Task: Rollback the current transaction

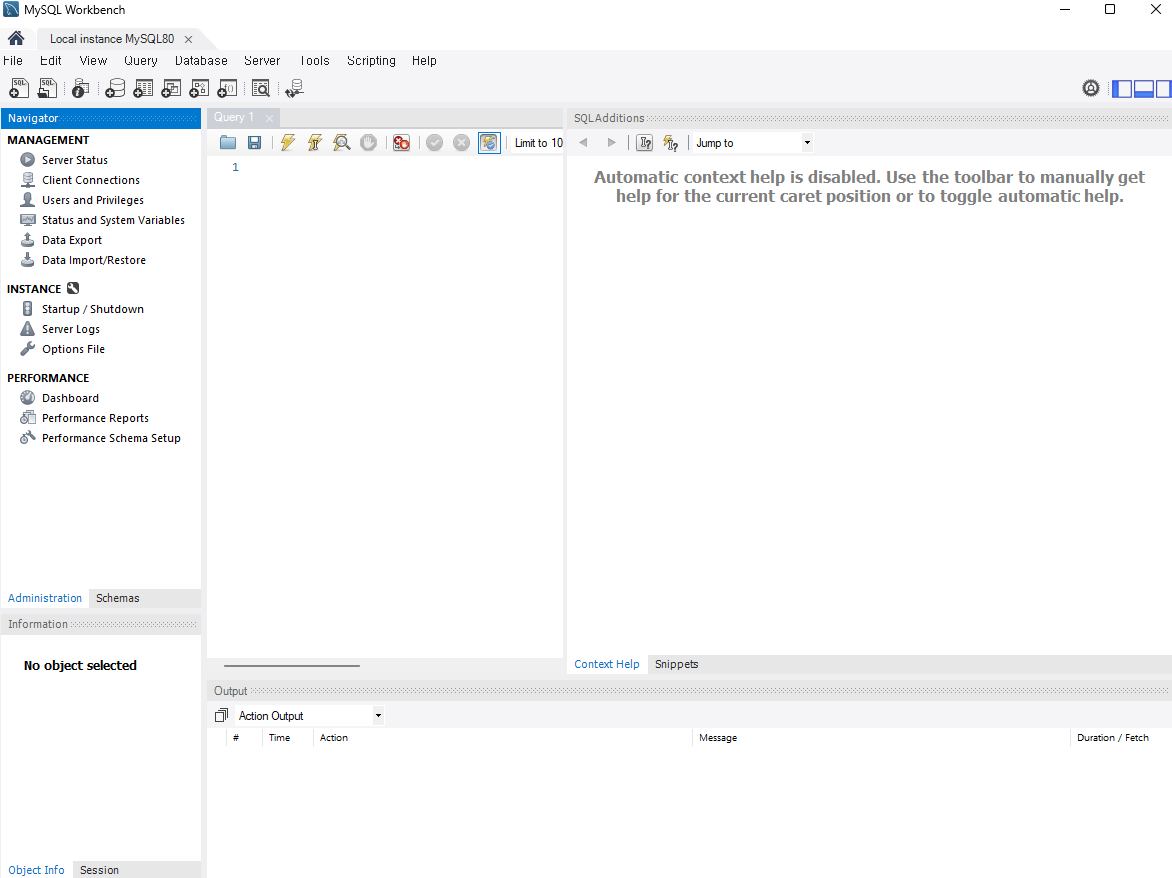Action: point(462,142)
